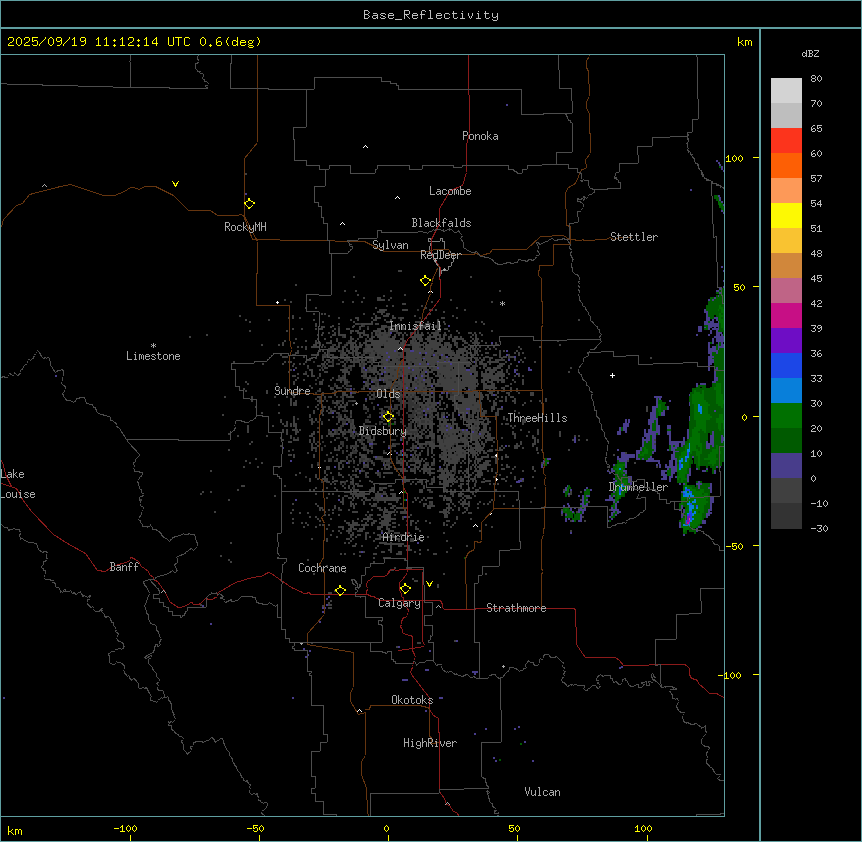Pick the red 65 dBZ legend swatch
This screenshot has height=842, width=862.
786,141
